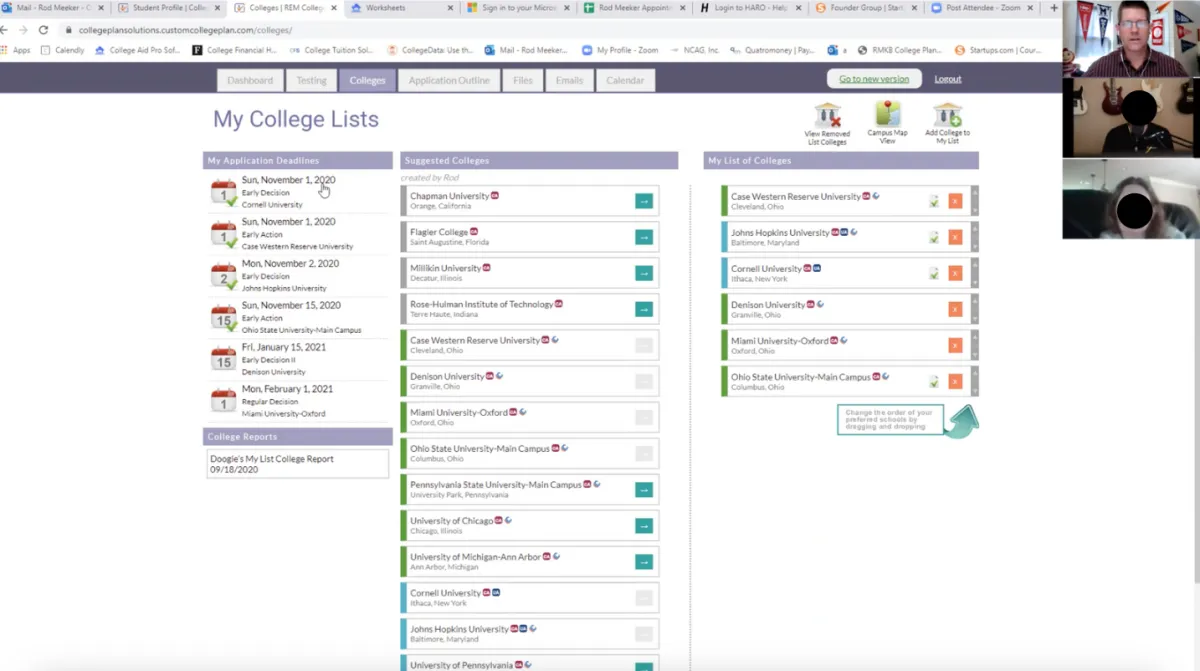Switch to the Login to HARO browser tab
This screenshot has height=671, width=1200.
click(x=750, y=8)
